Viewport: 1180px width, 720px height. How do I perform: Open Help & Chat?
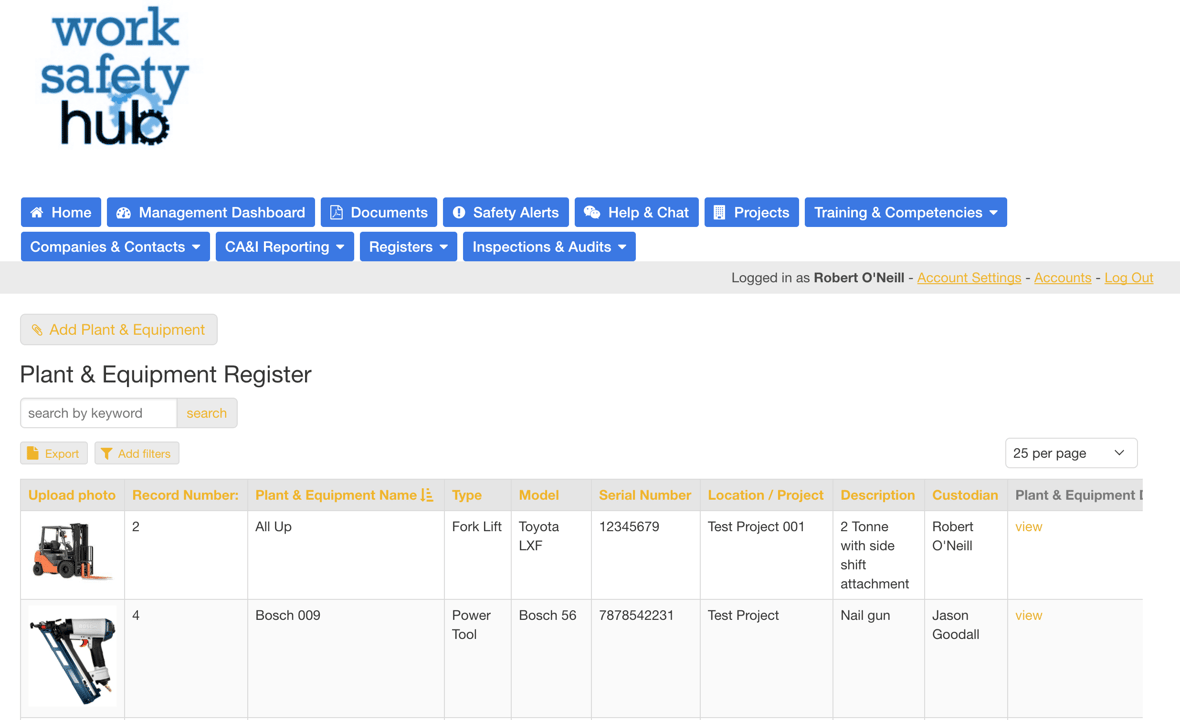click(x=636, y=212)
